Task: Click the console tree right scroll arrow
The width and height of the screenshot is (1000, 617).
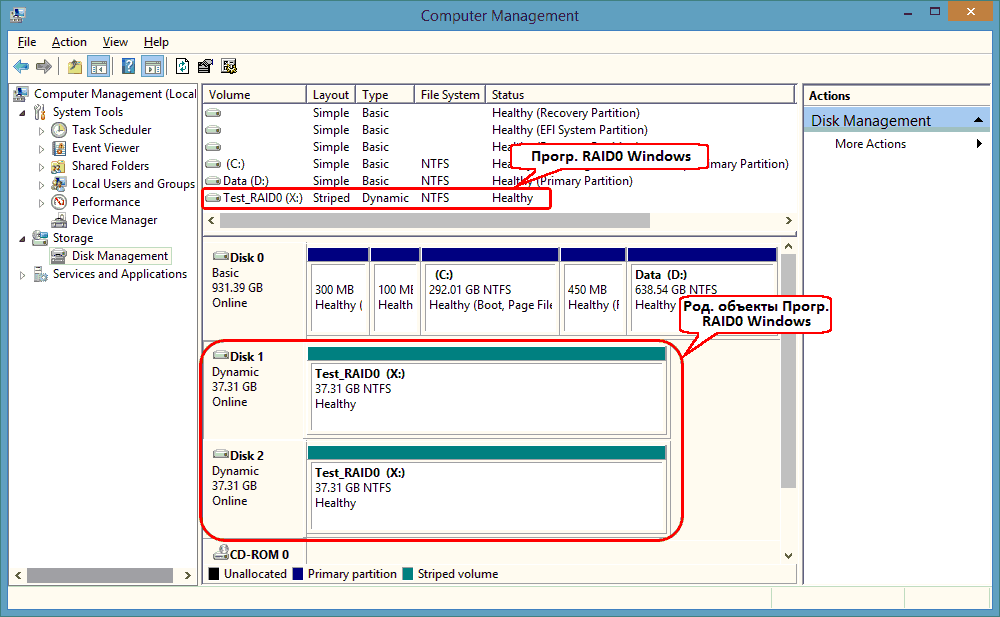Action: click(188, 576)
